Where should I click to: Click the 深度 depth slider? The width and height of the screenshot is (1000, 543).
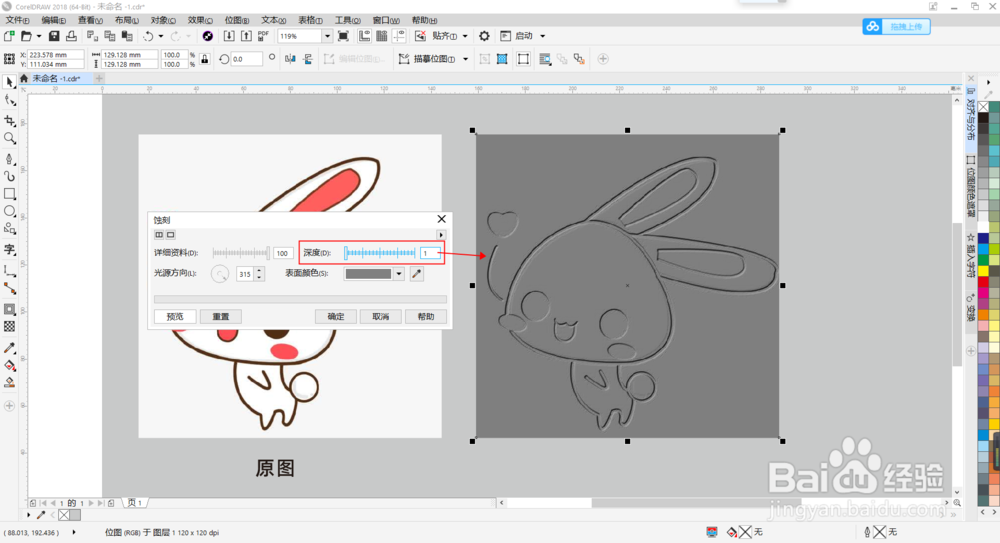click(x=380, y=253)
